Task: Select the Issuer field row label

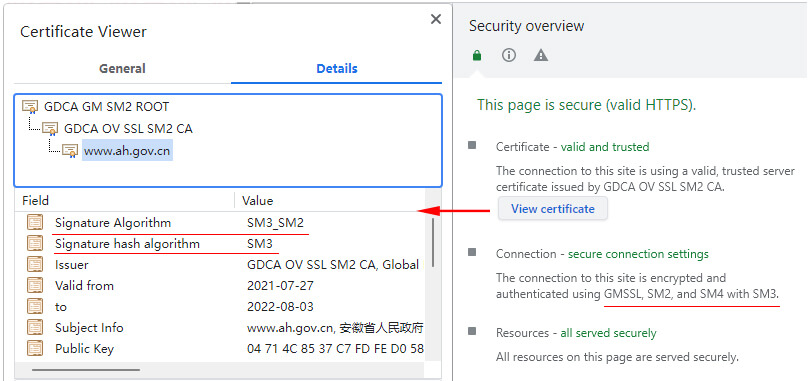Action: coord(71,265)
